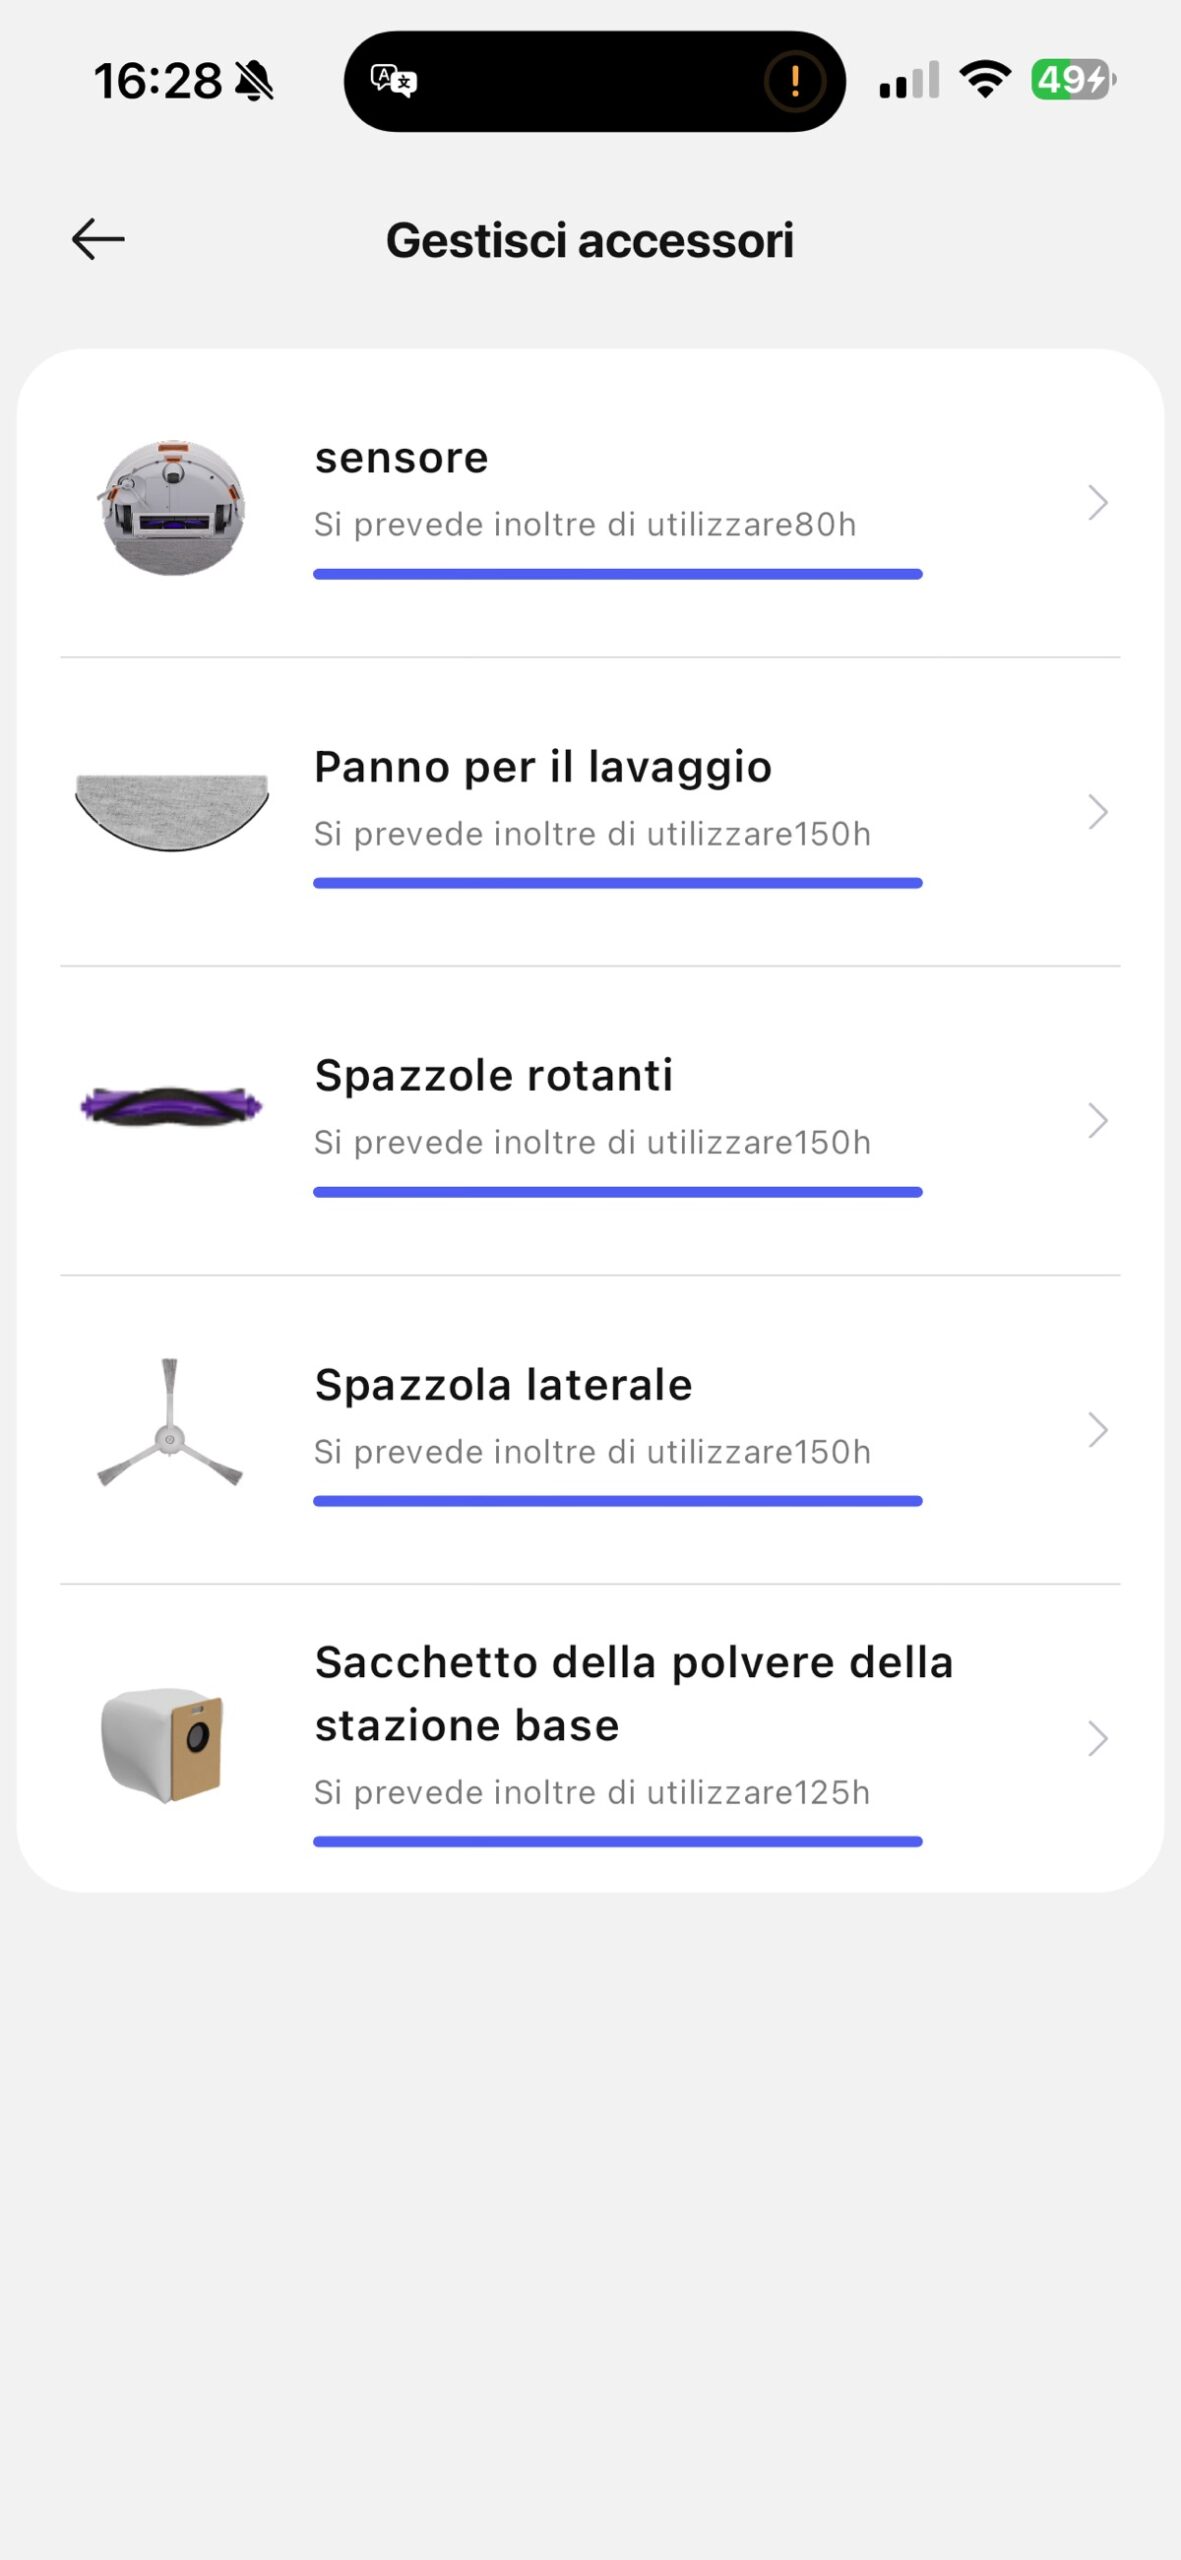The width and height of the screenshot is (1181, 2560).
Task: Tap the sensore remaining-life progress bar
Action: (617, 574)
